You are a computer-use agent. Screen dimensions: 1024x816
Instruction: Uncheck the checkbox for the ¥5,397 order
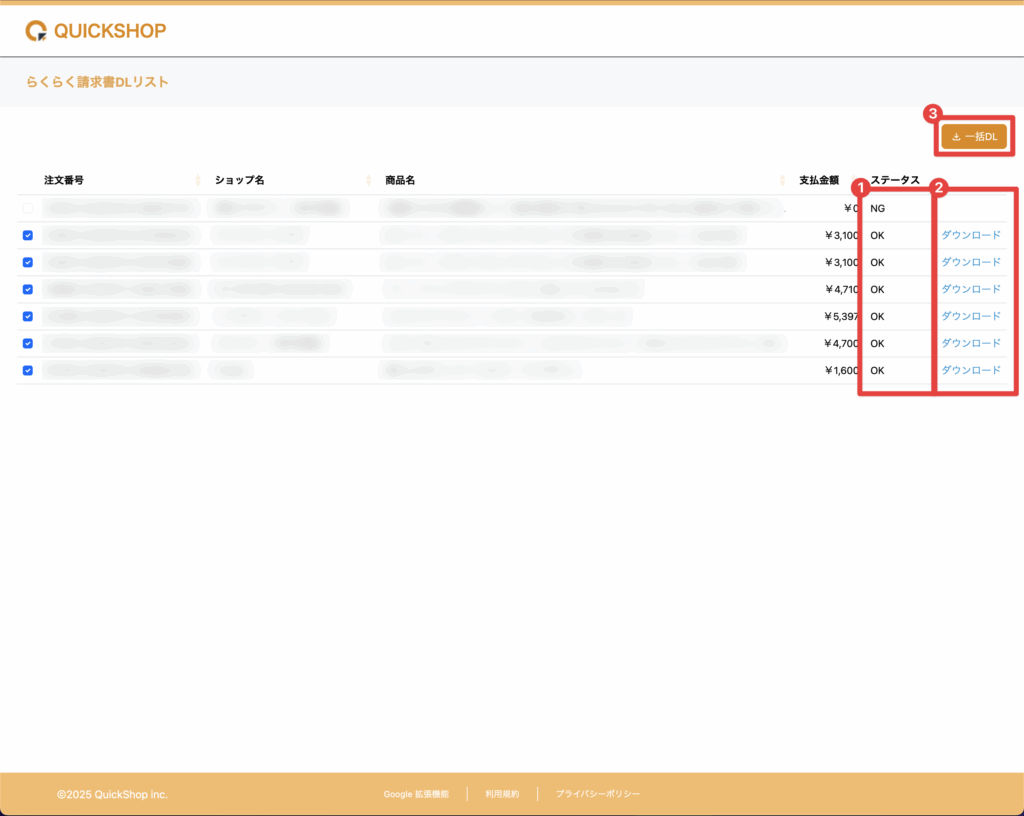point(28,316)
